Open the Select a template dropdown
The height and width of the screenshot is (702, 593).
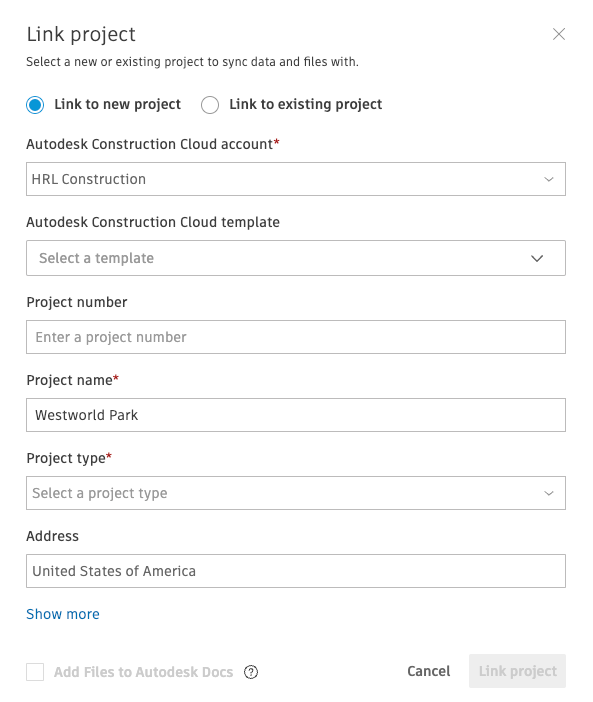(296, 258)
